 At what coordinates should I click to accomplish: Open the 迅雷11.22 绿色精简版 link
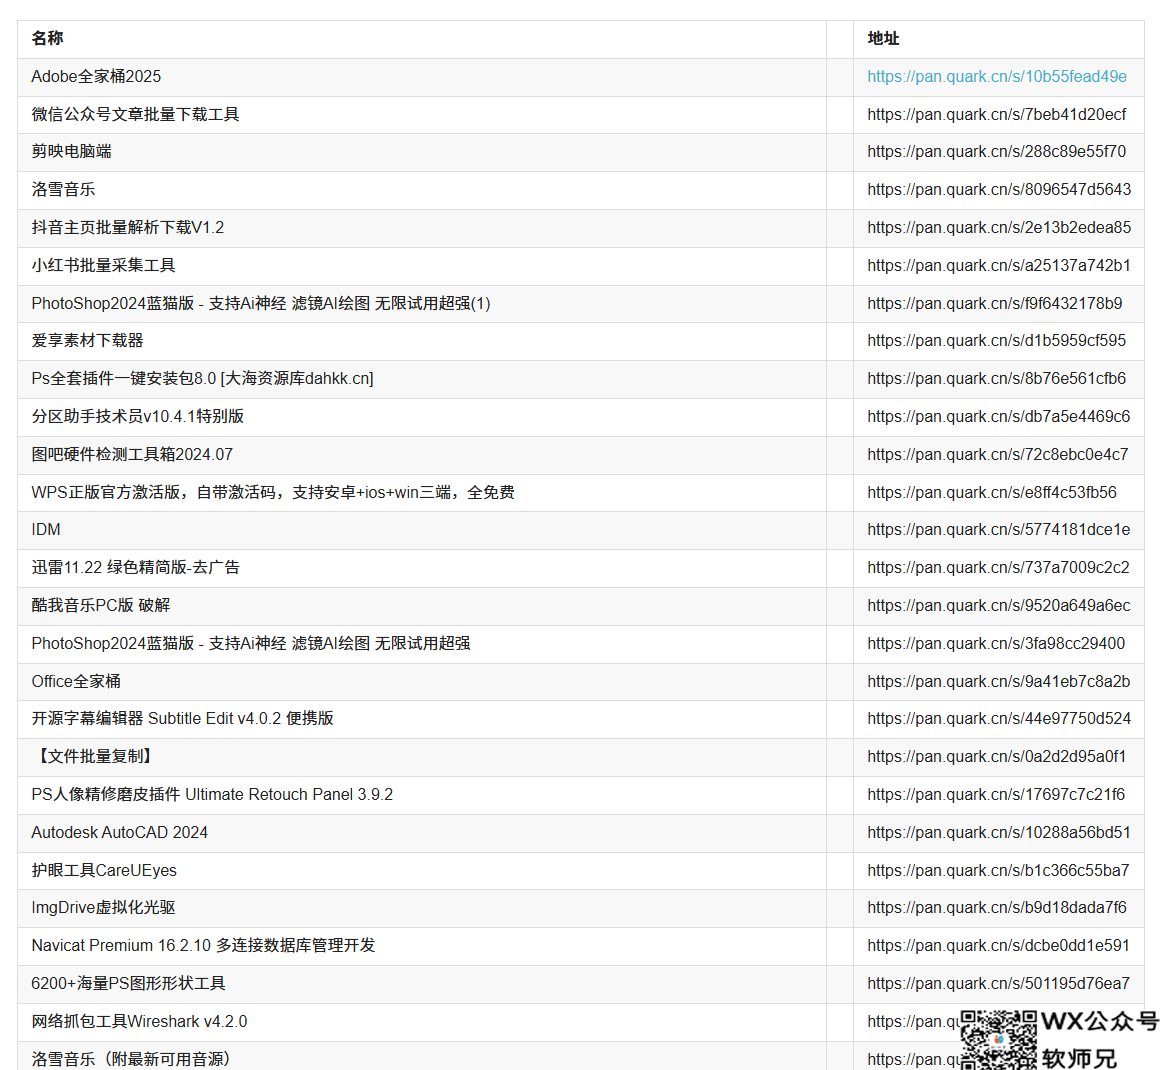tap(998, 568)
